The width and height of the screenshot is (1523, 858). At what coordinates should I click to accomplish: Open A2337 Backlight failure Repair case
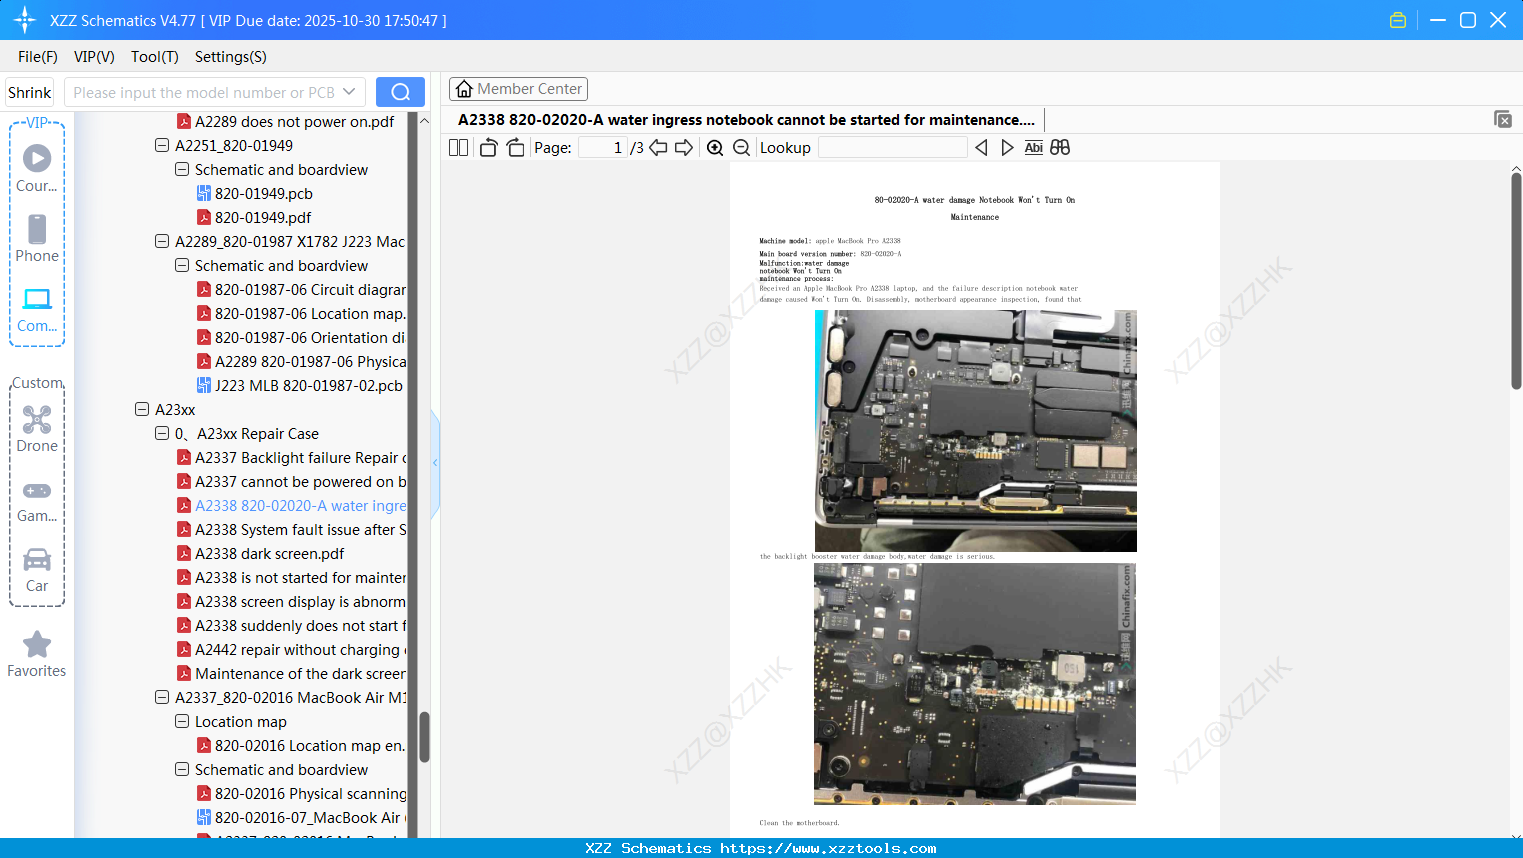tap(291, 458)
